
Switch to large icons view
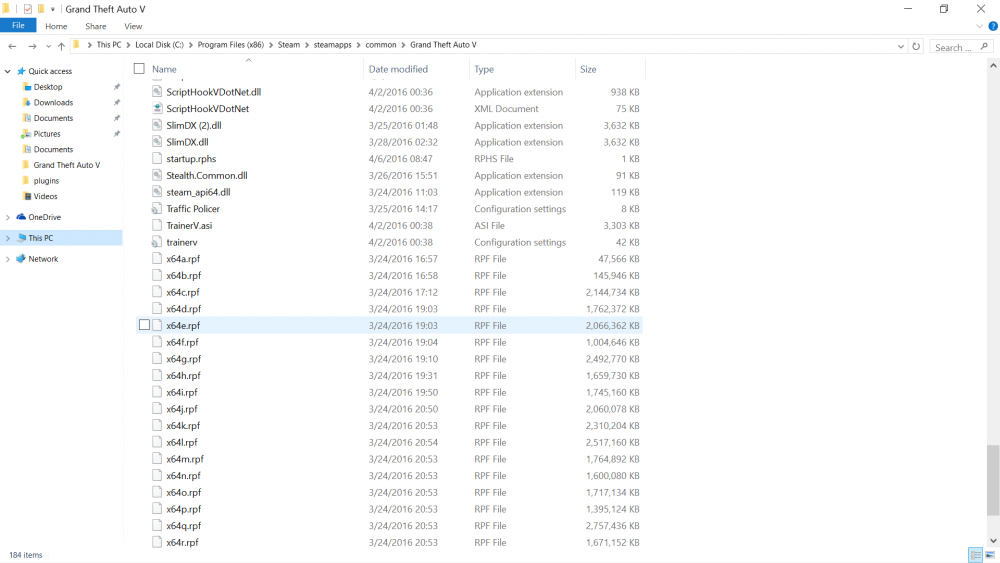coord(990,555)
